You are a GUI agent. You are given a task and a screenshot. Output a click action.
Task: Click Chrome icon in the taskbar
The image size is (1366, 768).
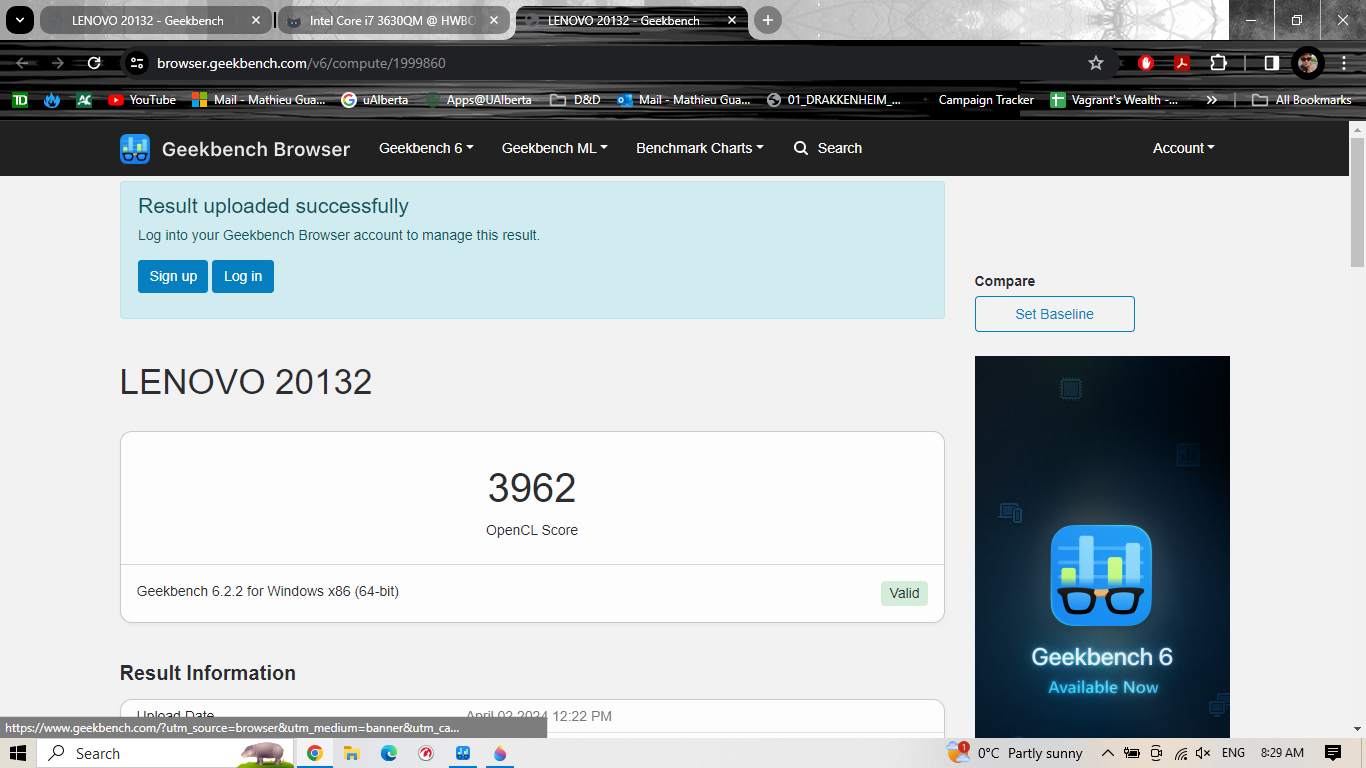pyautogui.click(x=315, y=753)
